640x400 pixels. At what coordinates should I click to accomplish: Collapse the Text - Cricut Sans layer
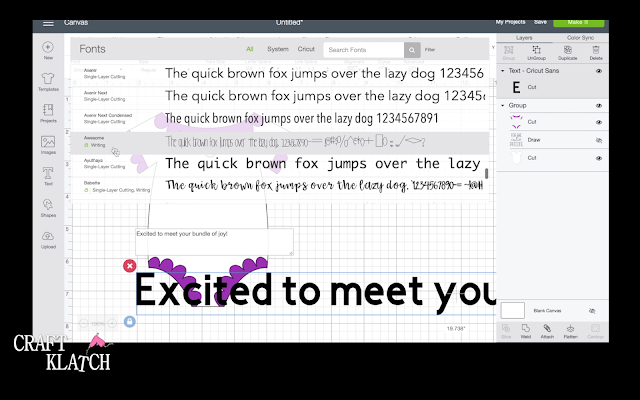(503, 71)
